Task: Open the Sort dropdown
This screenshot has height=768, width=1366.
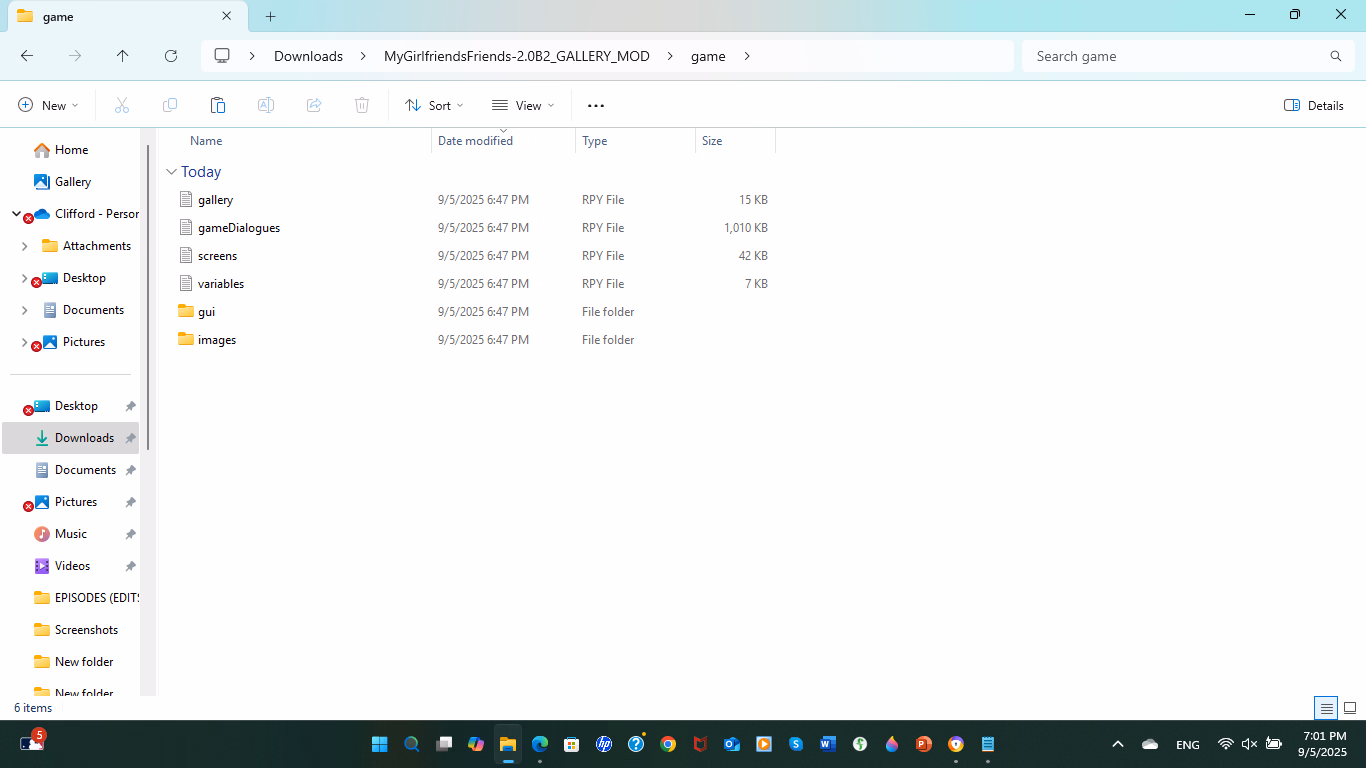Action: 434,105
